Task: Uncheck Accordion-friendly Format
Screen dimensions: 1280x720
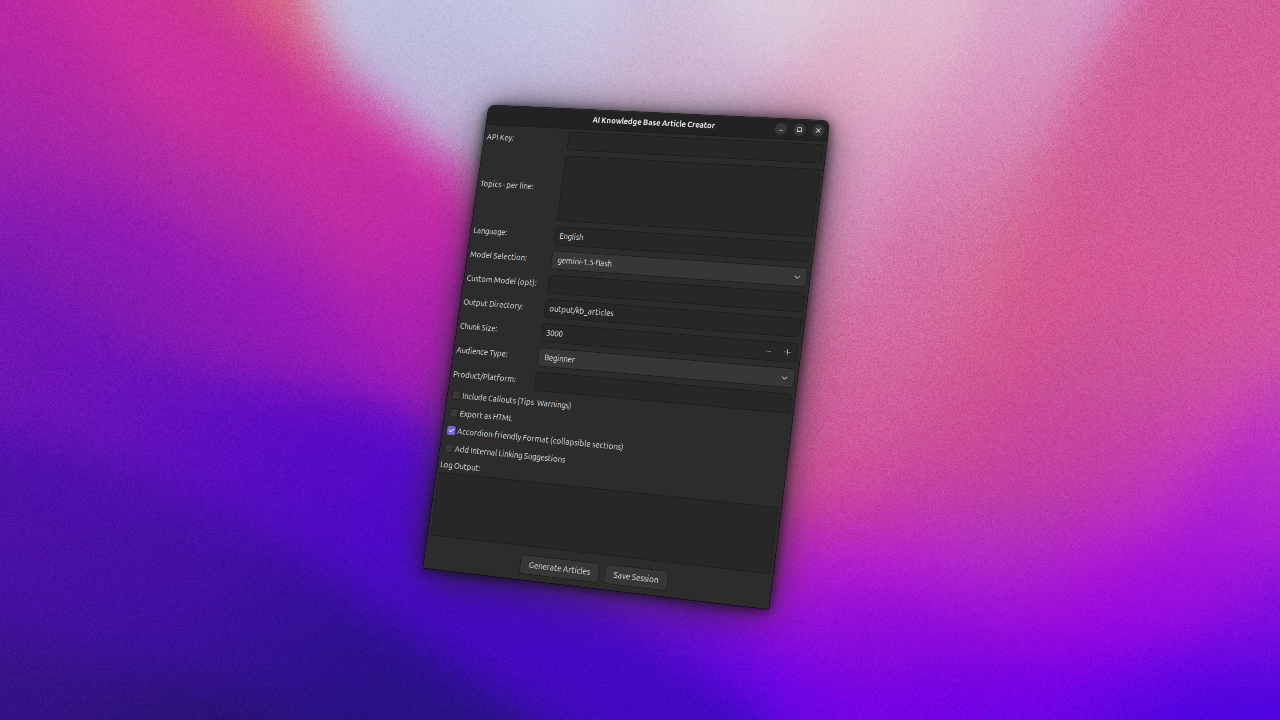Action: (450, 430)
